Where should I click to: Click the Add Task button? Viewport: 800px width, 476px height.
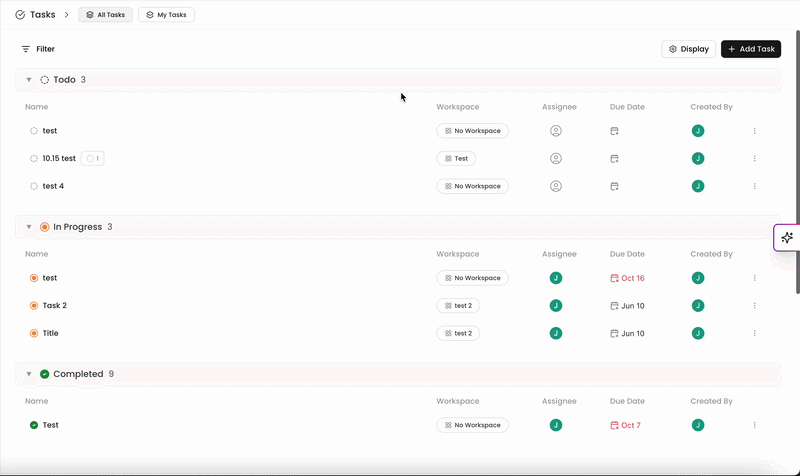pos(751,49)
